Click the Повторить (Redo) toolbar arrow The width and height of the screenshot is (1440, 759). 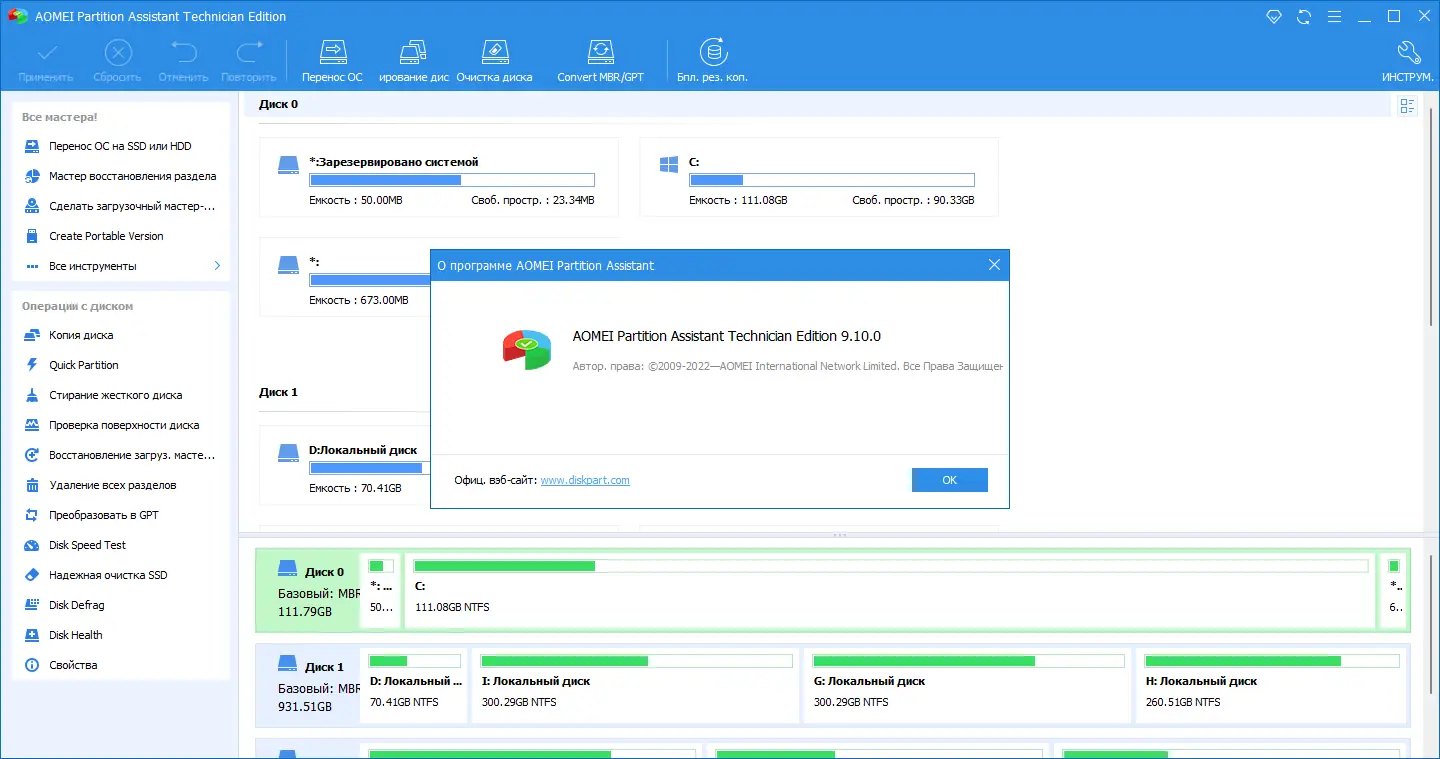249,52
